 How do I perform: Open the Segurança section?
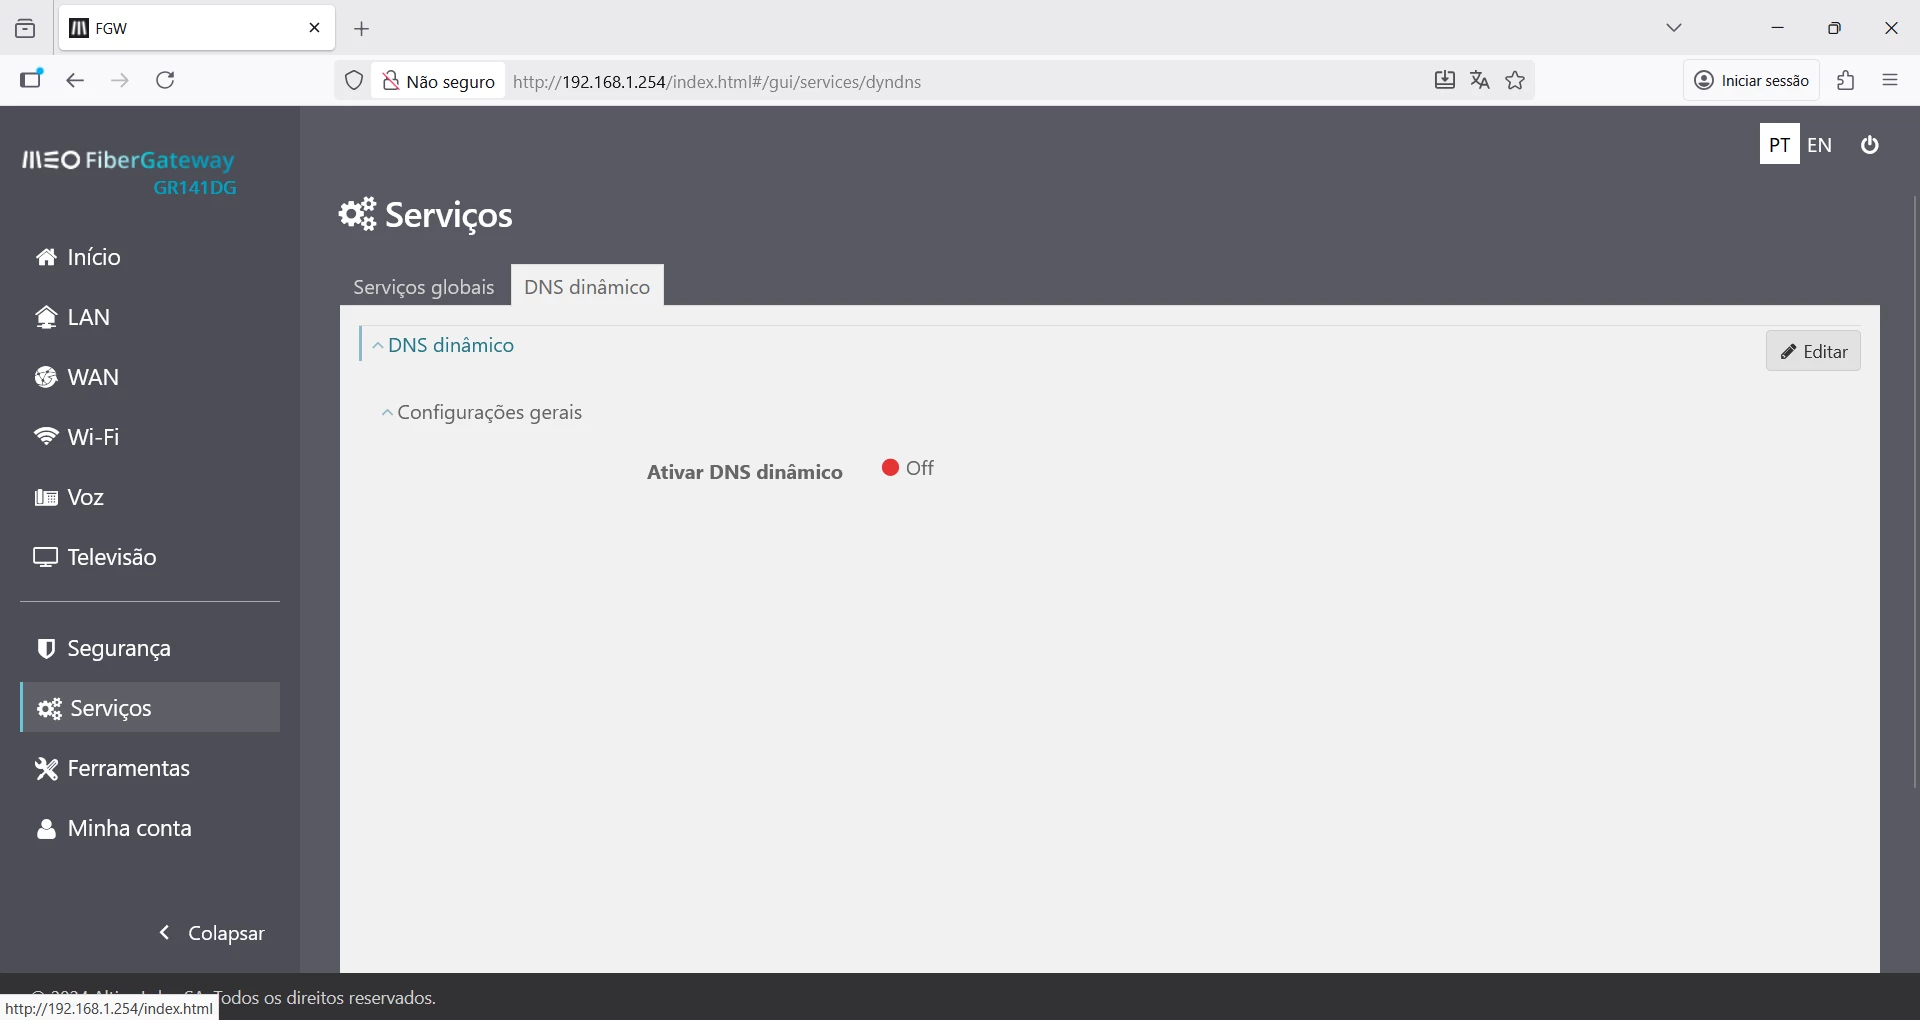coord(103,648)
